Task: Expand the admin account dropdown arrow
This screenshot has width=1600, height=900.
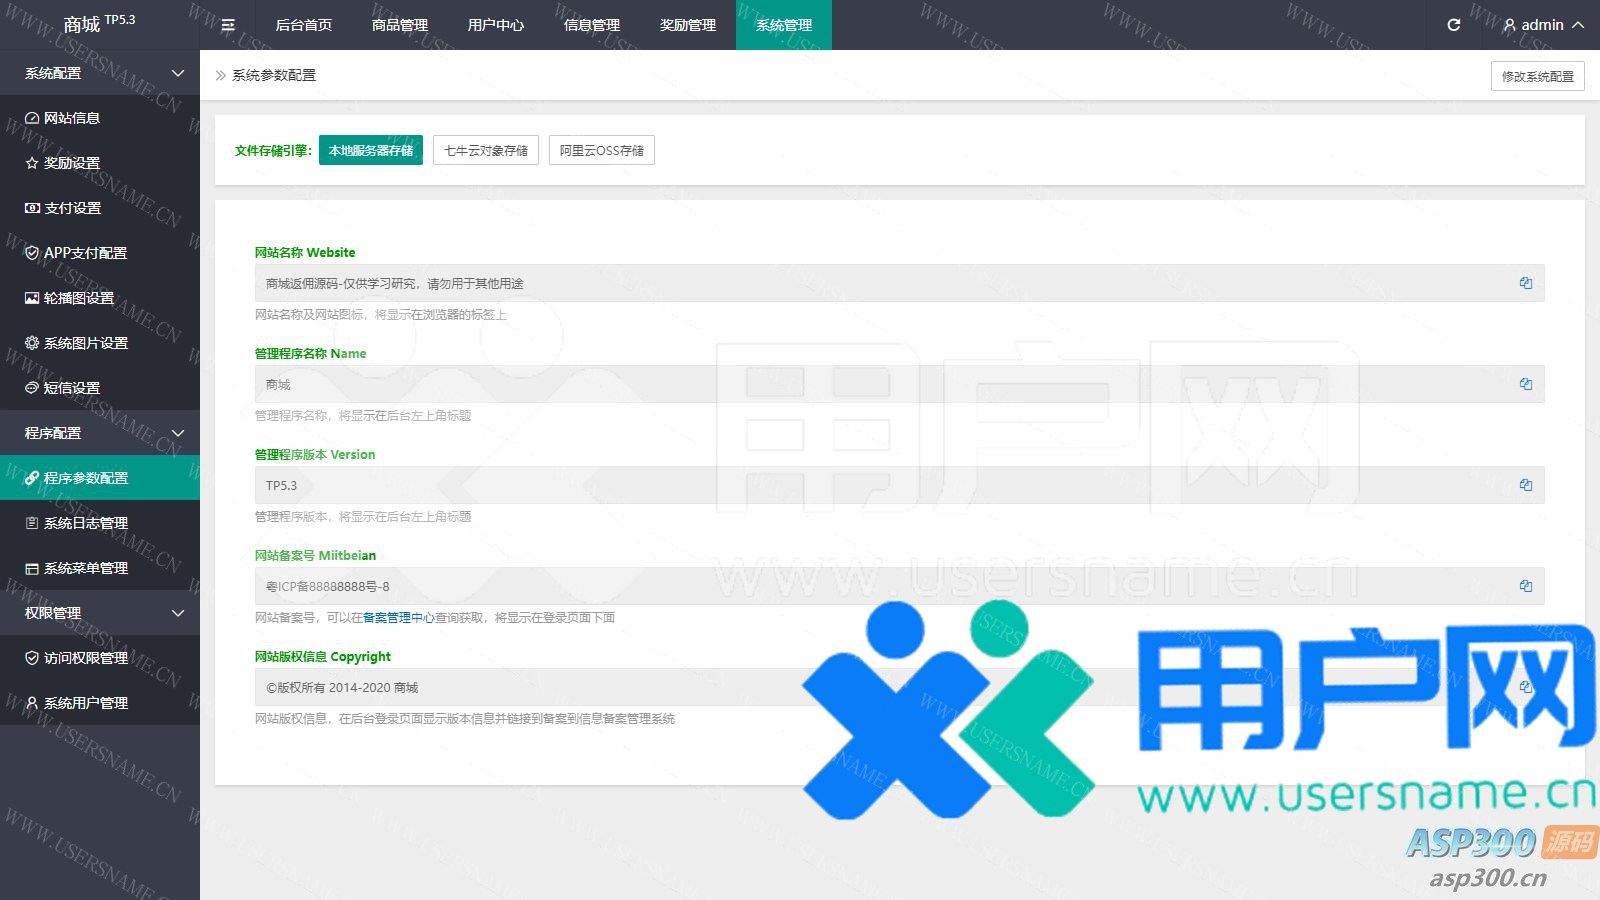Action: 1578,25
